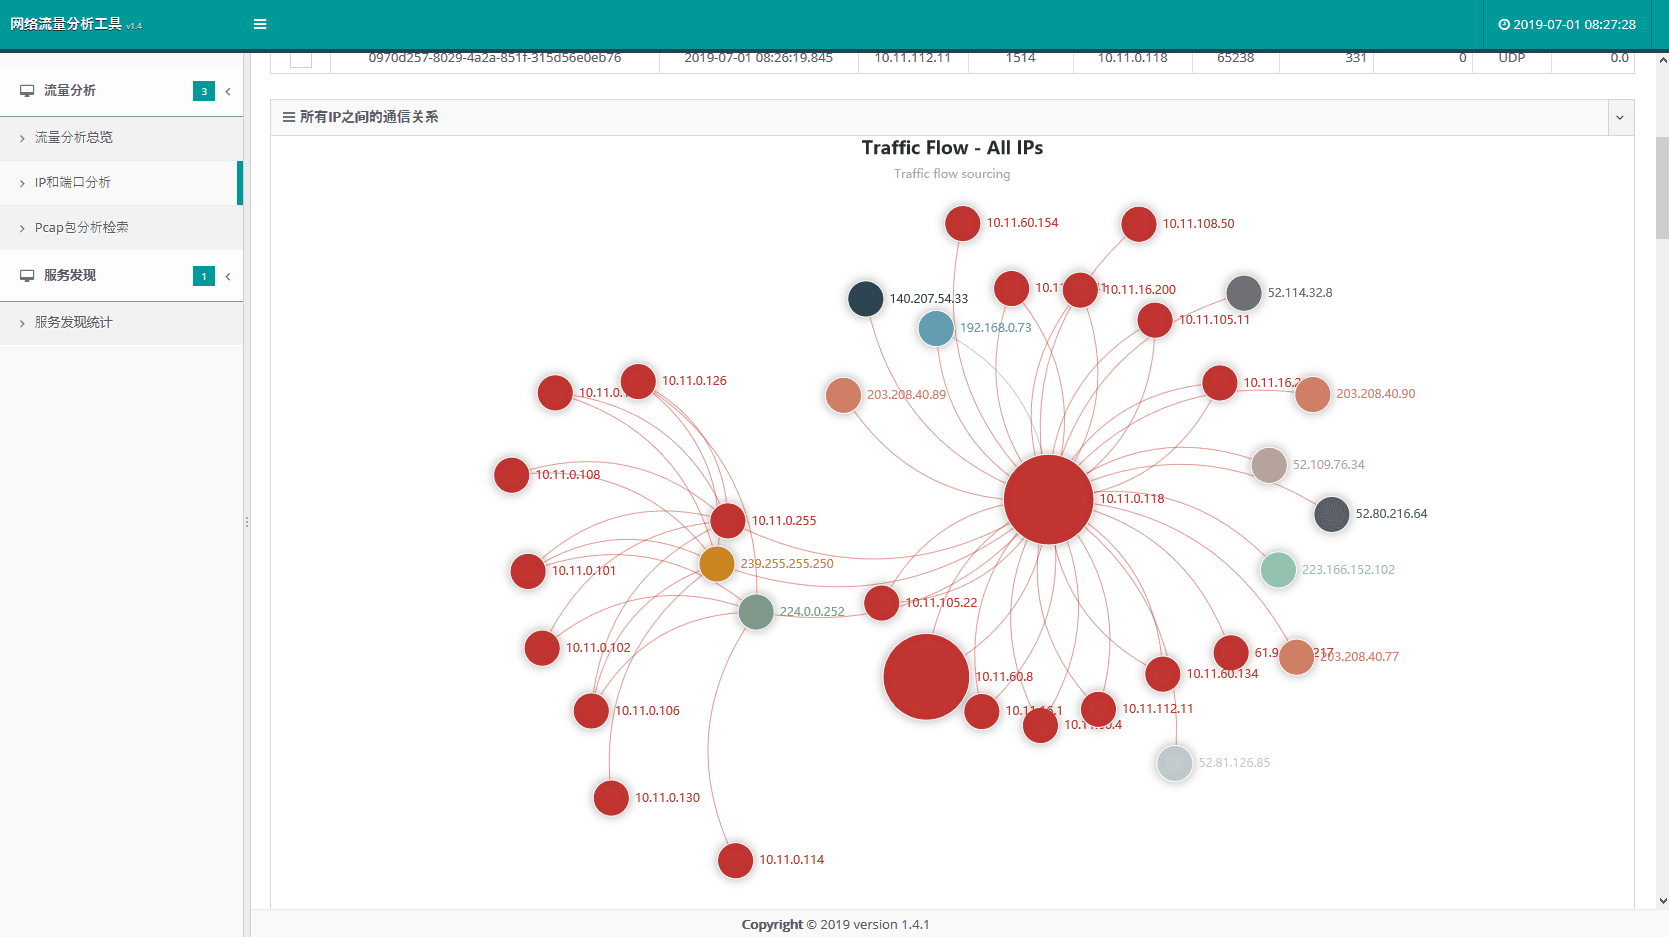Click the list icon beside 所有IP之间的通信关系
The width and height of the screenshot is (1669, 937).
289,117
